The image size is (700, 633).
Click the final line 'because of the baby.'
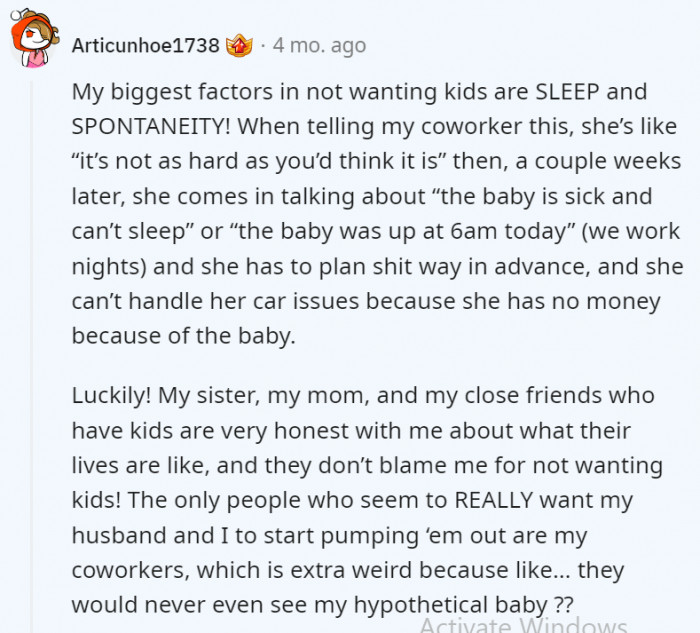183,336
